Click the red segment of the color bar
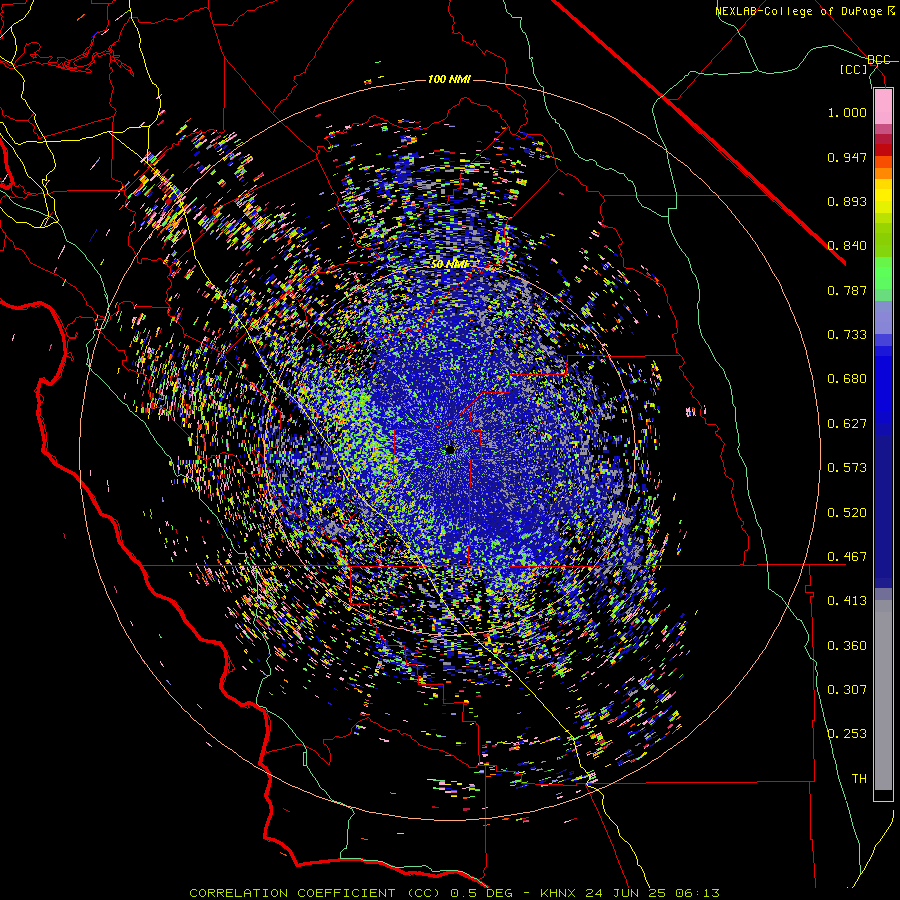900x900 pixels. point(883,149)
